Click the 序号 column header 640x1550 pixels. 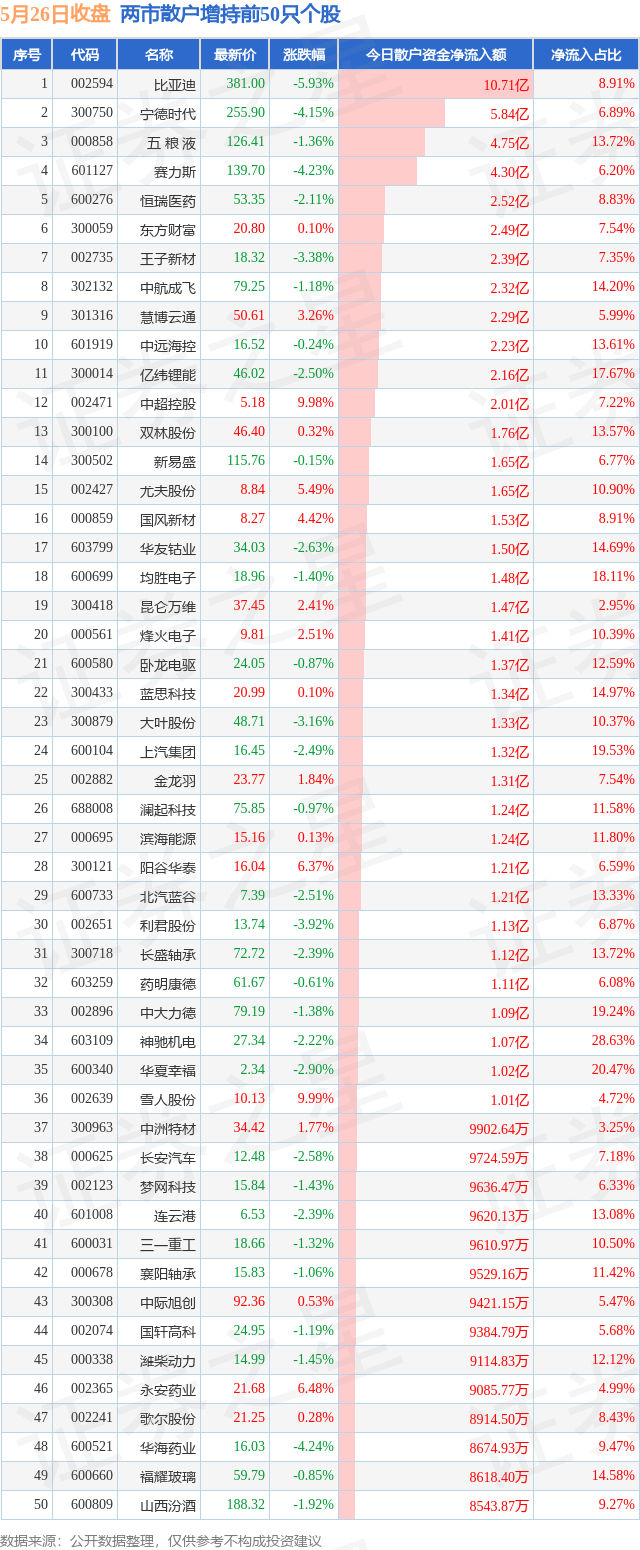tap(27, 55)
